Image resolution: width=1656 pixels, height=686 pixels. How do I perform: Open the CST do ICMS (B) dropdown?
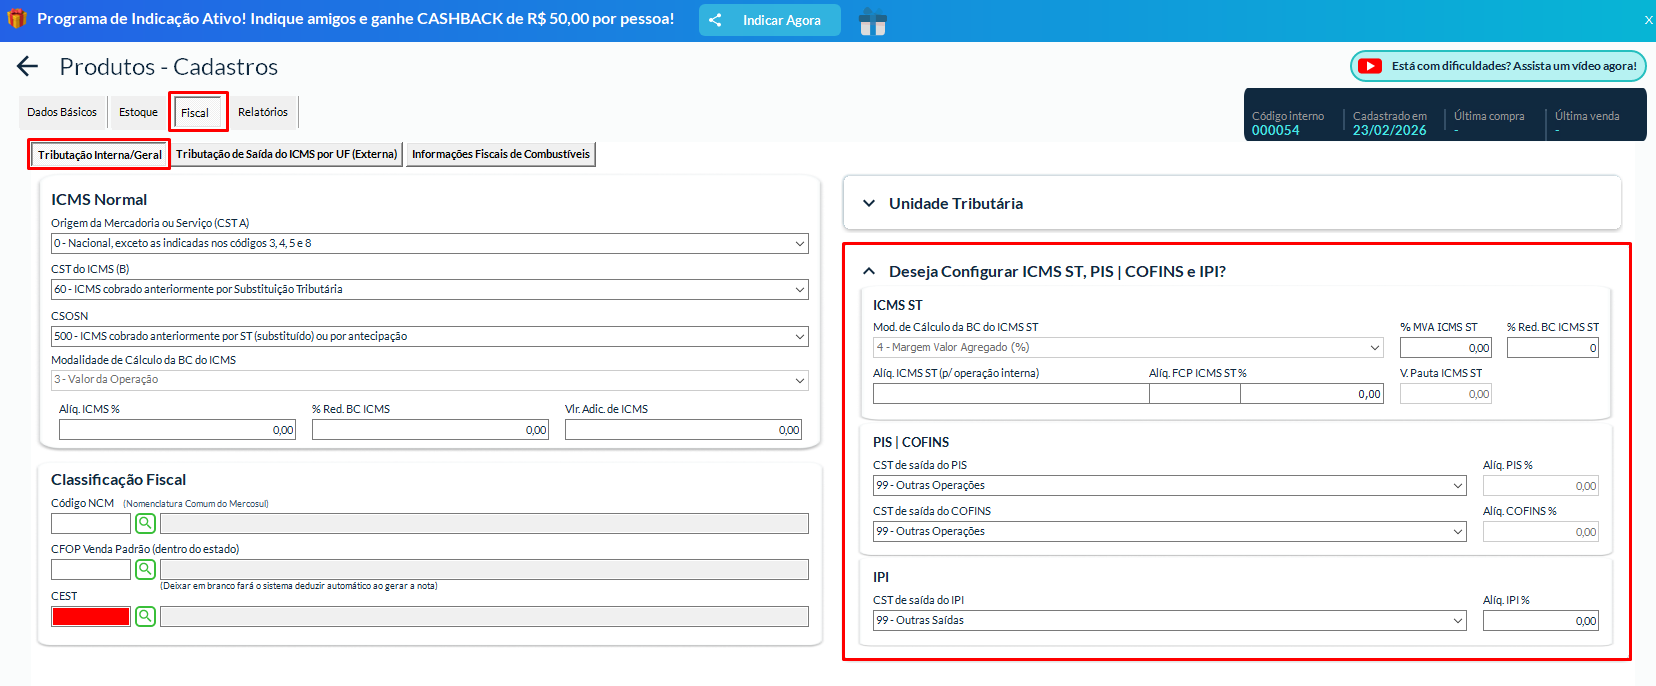point(429,290)
